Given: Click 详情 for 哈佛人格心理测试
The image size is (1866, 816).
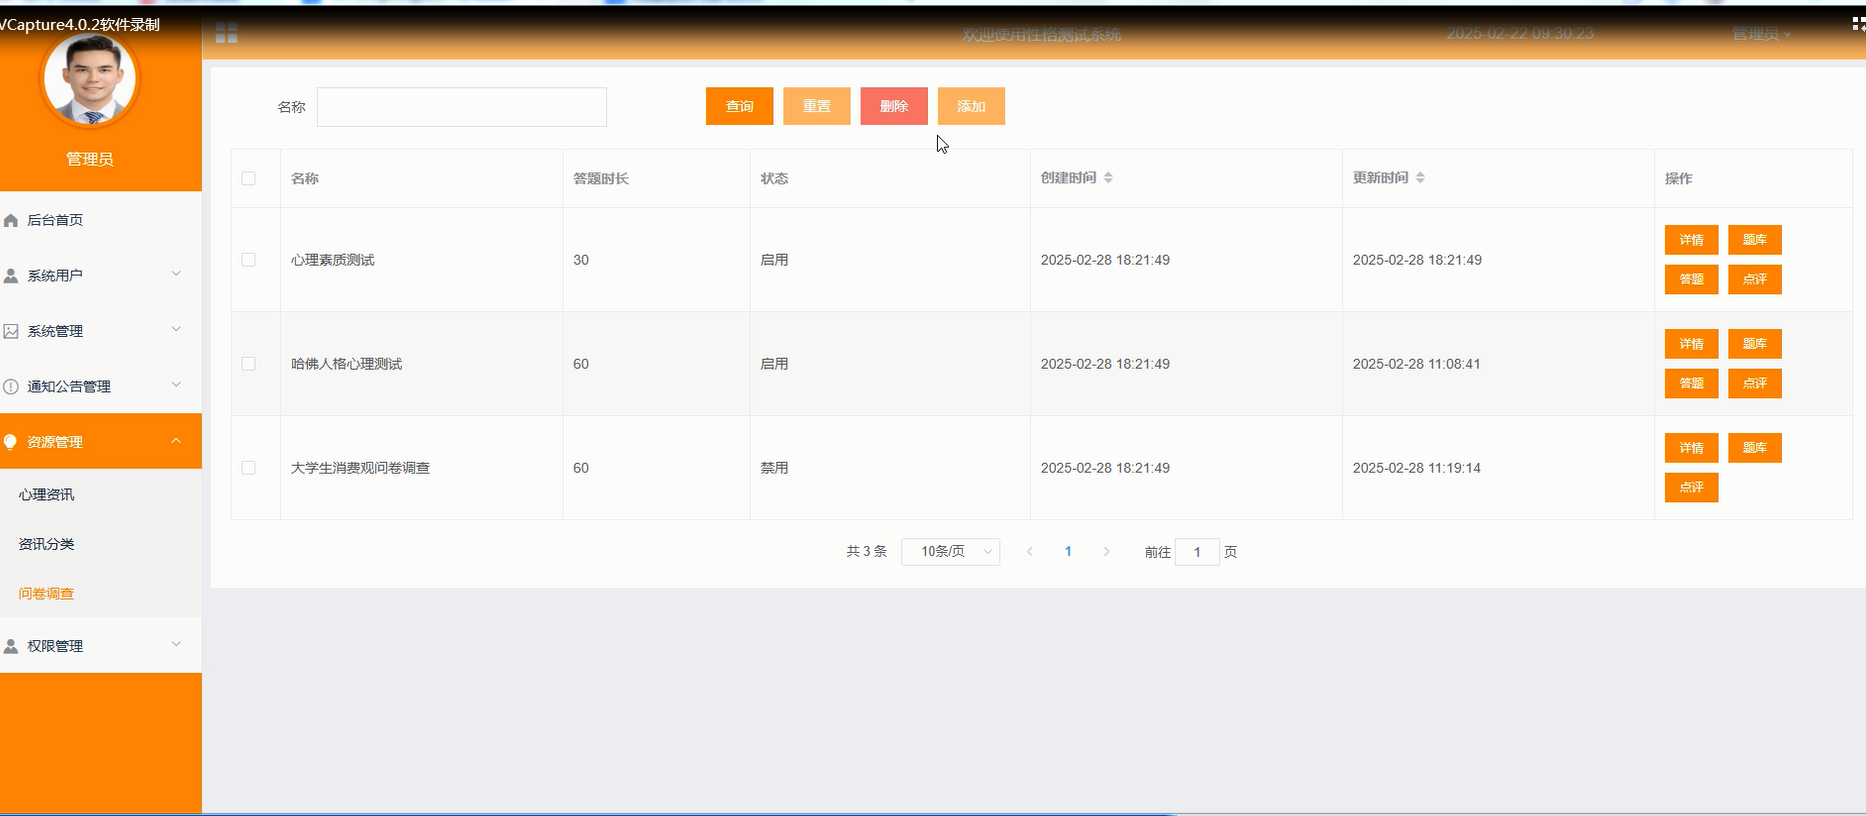Looking at the screenshot, I should [x=1691, y=344].
